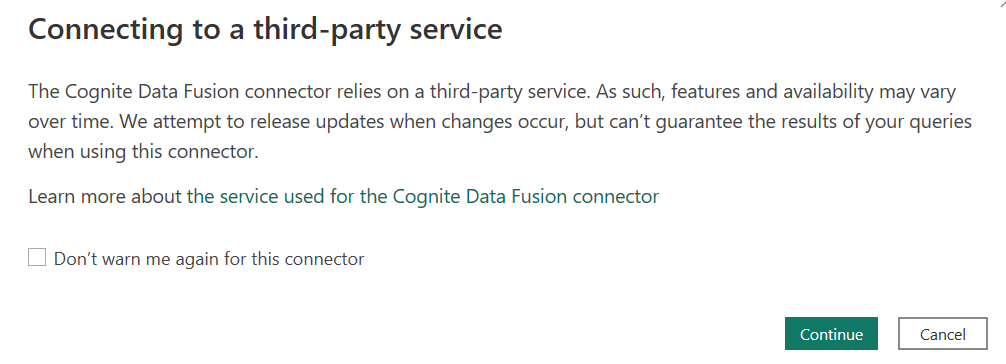This screenshot has height=364, width=1006.
Task: Tick the Don't warn me again checkbox
Action: (37, 258)
